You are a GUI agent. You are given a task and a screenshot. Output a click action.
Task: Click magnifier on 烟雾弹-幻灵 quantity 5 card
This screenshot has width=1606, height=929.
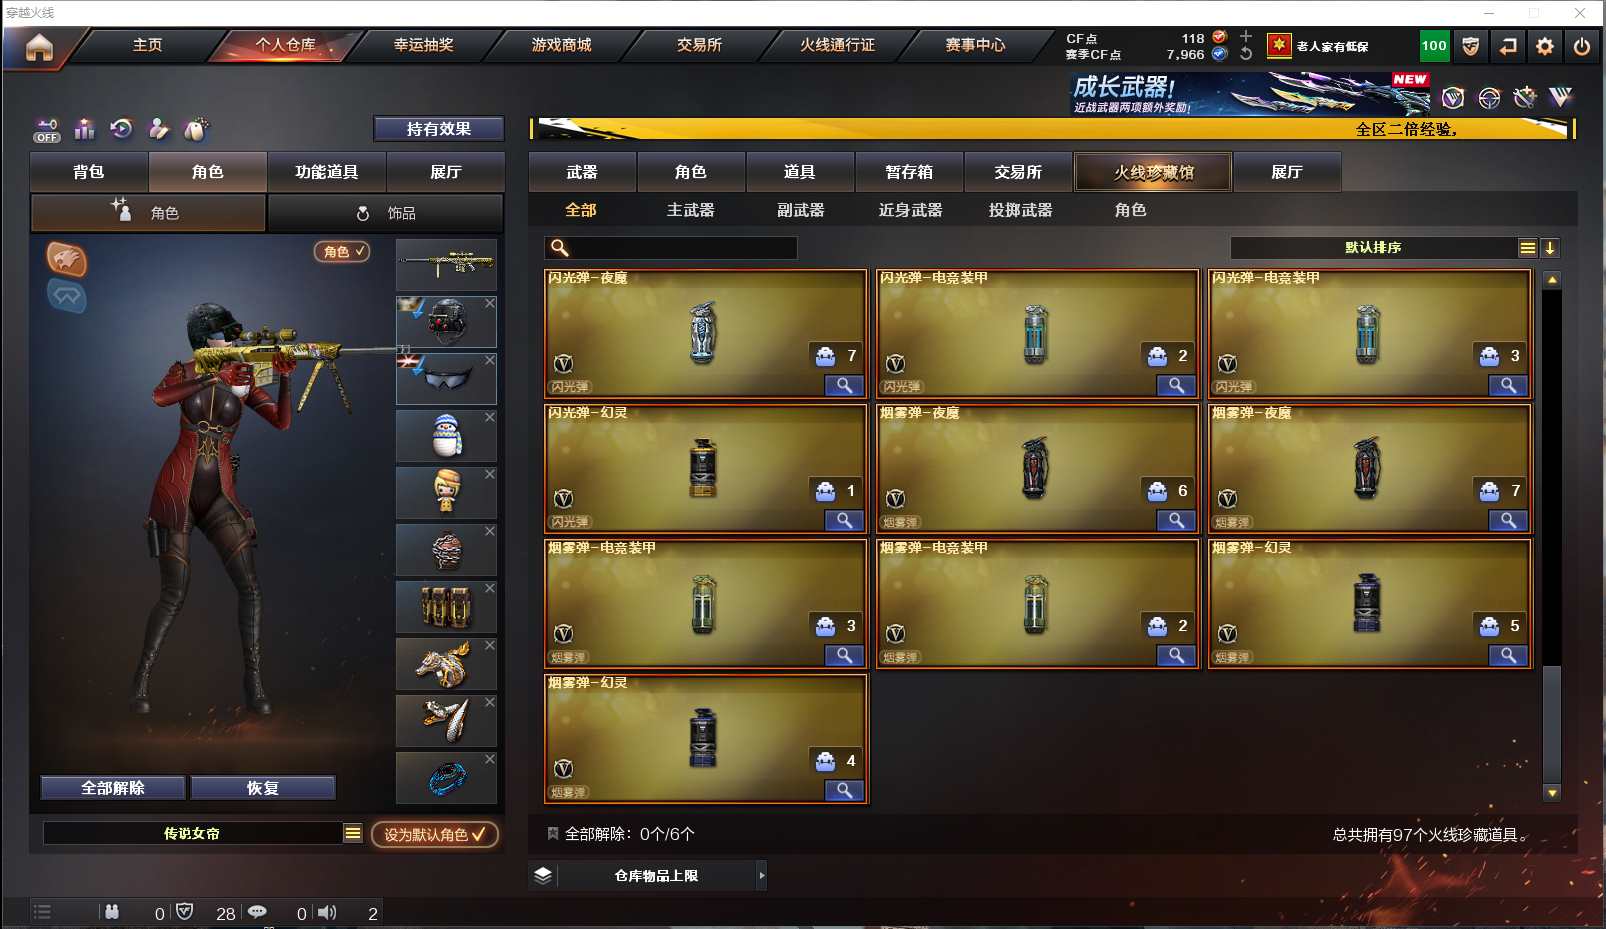[x=1508, y=656]
